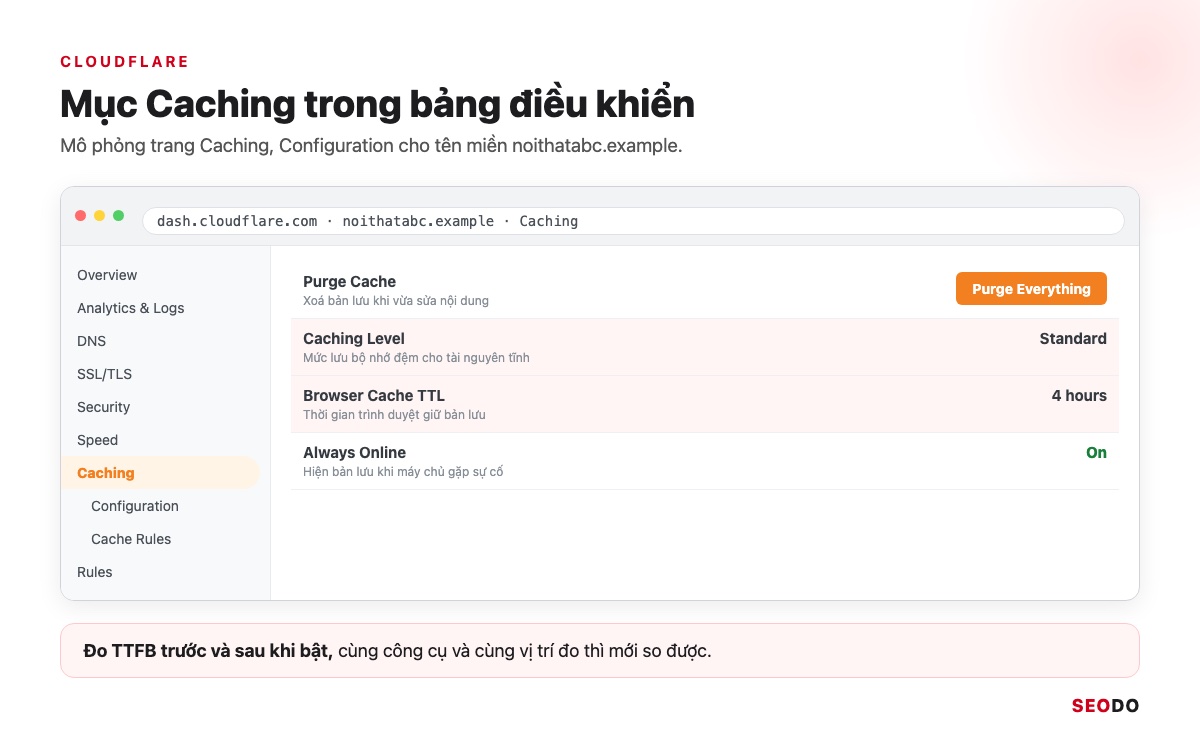Click the Always Online On status
1200x738 pixels.
click(x=1096, y=453)
